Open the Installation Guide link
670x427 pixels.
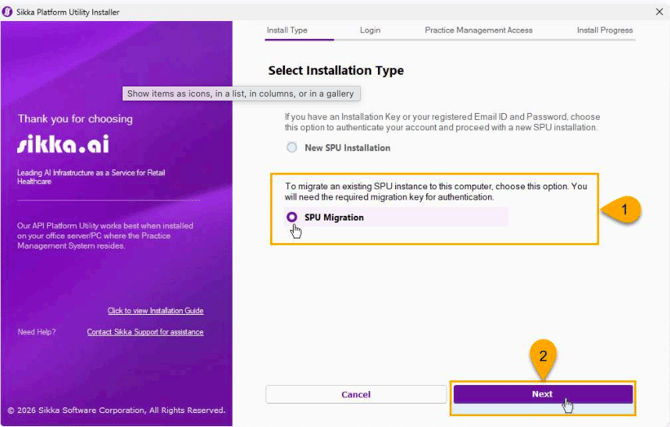[x=155, y=311]
